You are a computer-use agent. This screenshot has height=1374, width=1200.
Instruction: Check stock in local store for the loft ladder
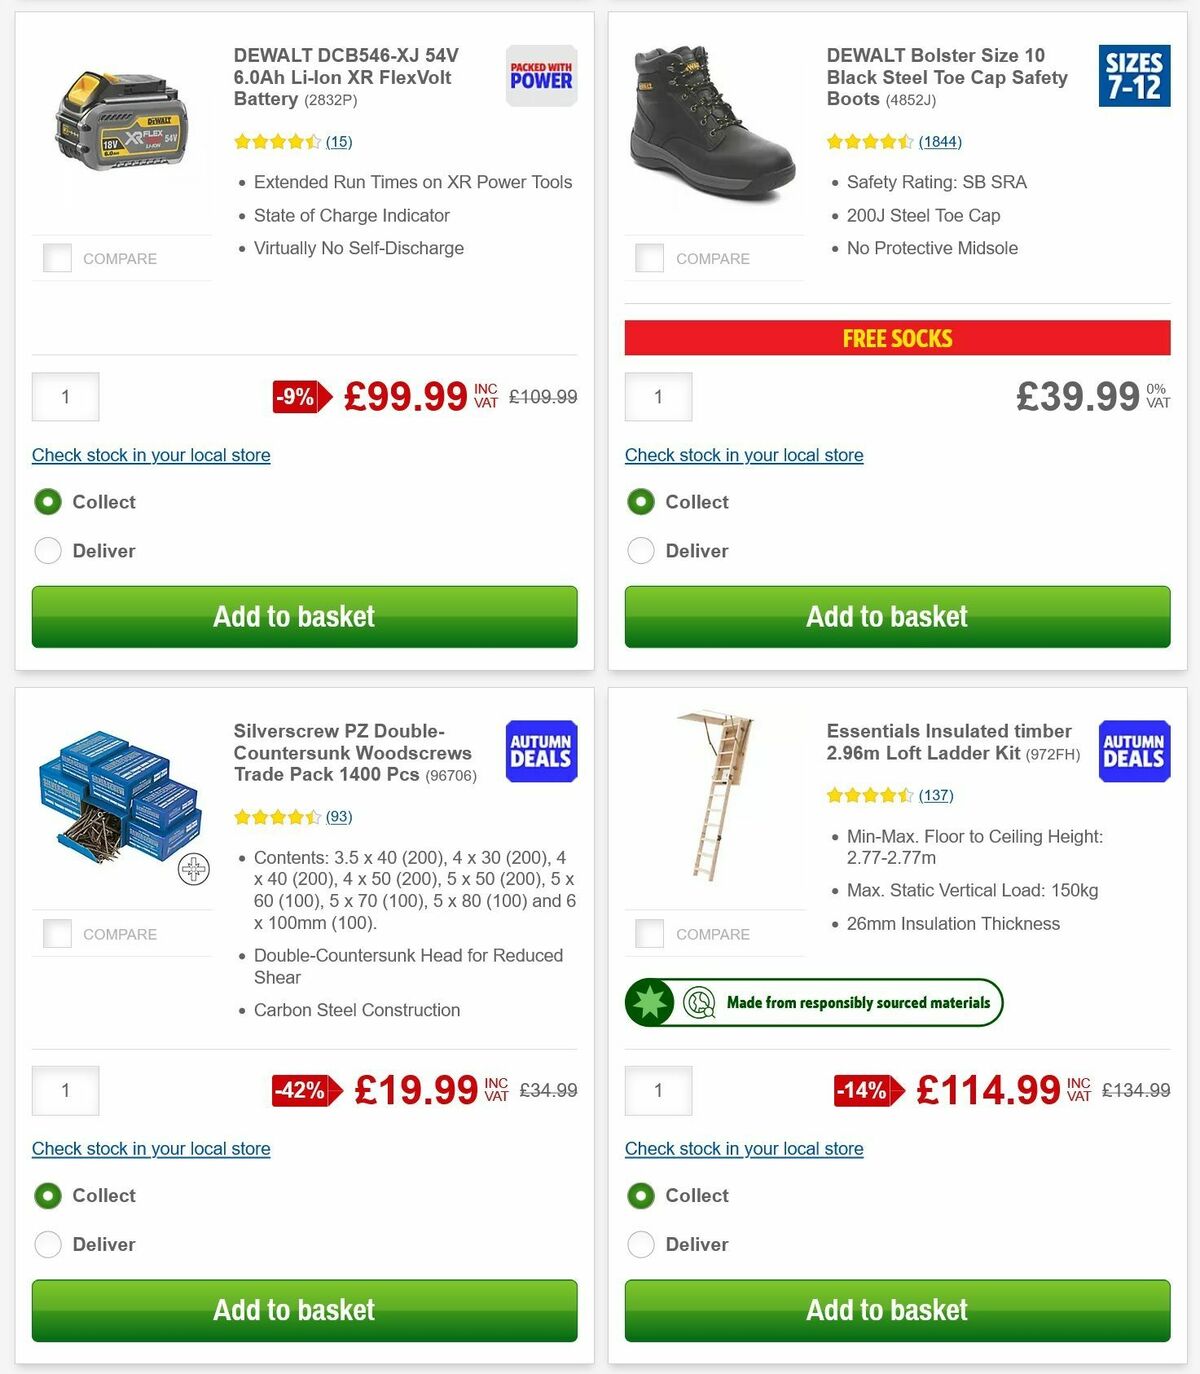click(744, 1148)
